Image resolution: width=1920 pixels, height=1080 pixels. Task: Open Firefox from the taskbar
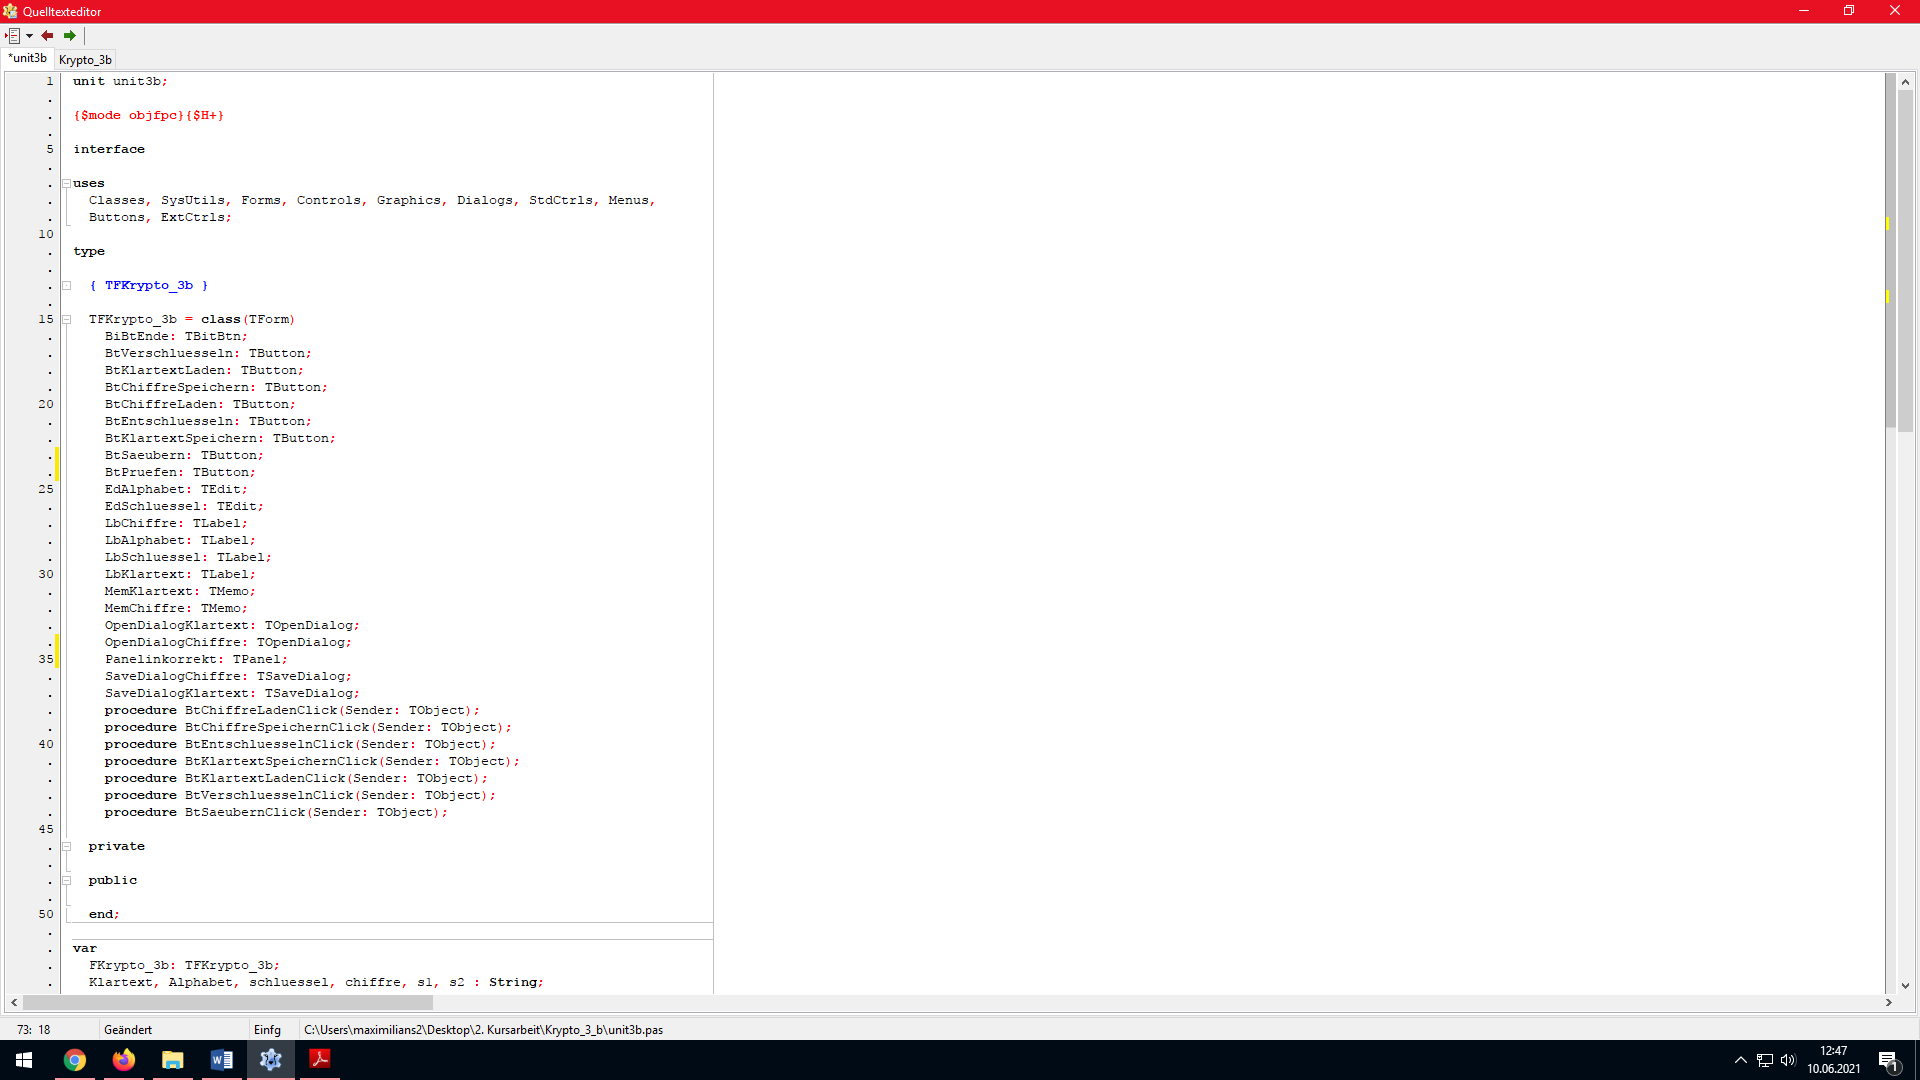coord(124,1060)
